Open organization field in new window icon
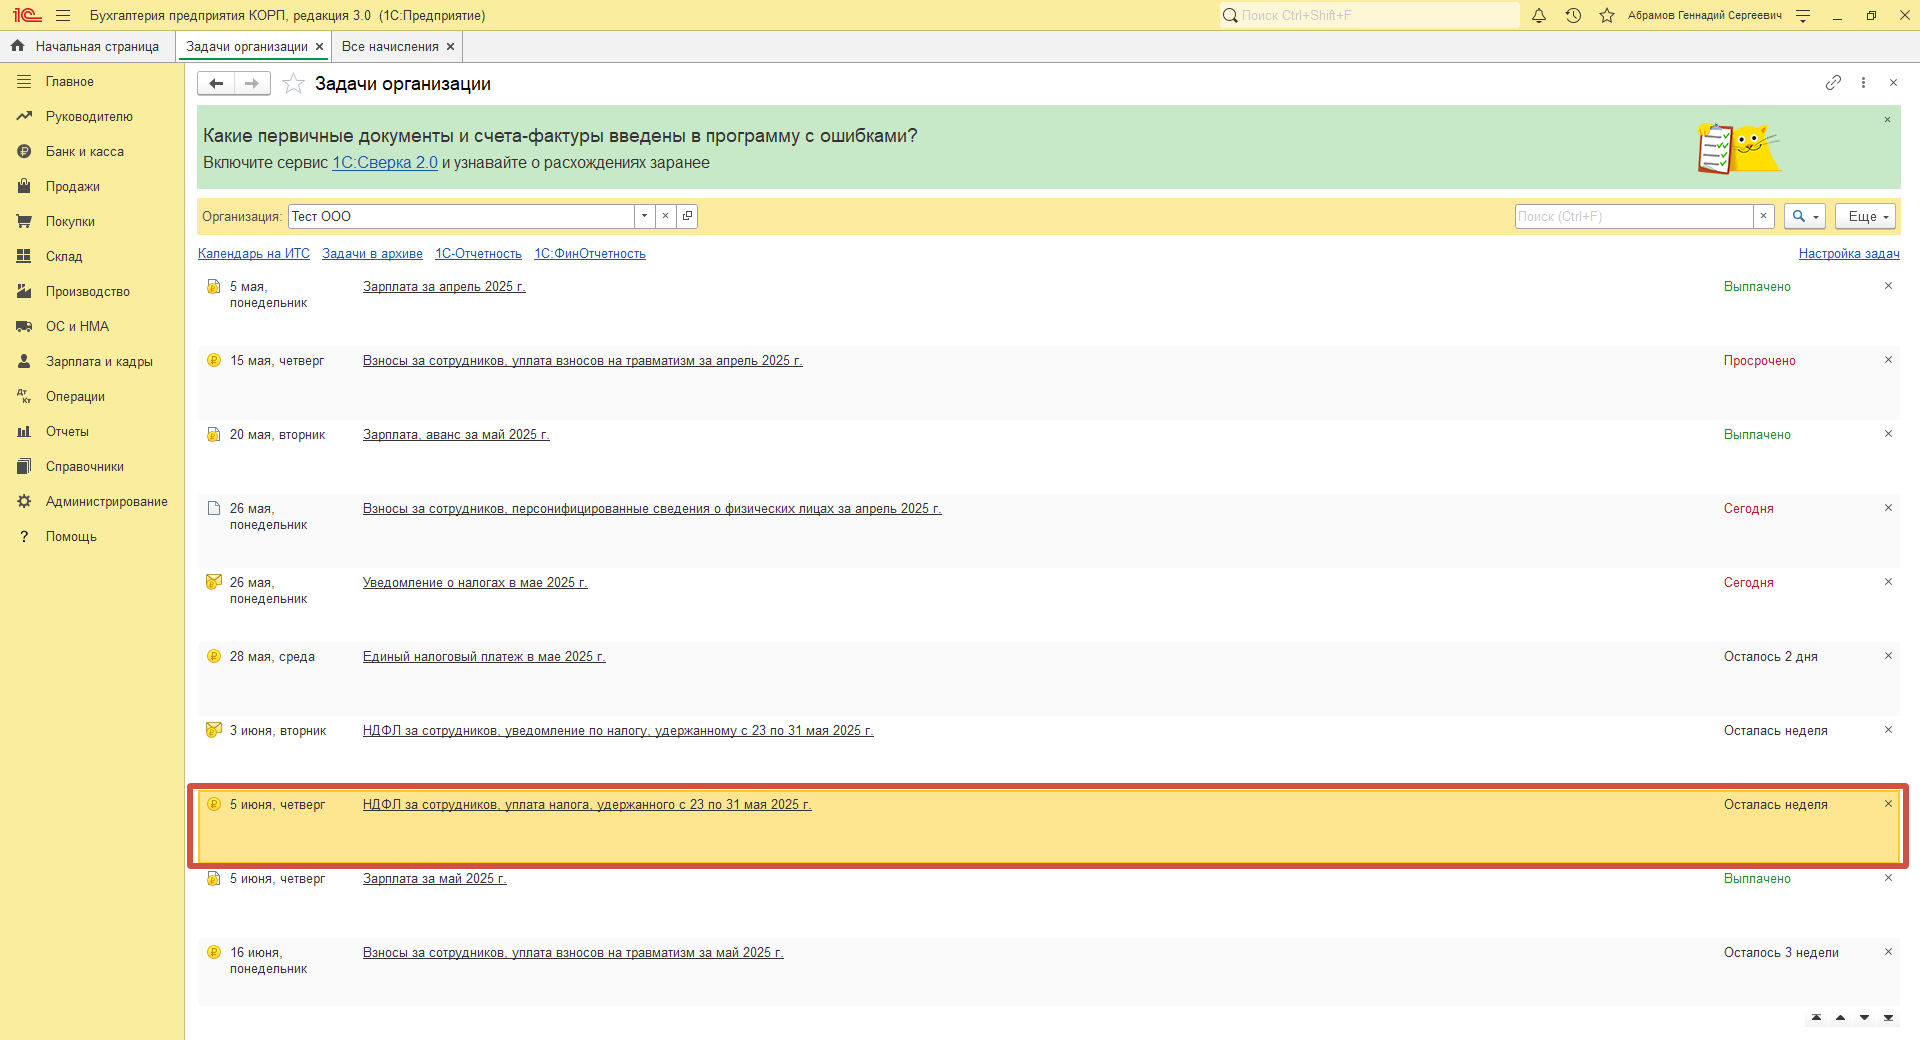 [x=687, y=216]
